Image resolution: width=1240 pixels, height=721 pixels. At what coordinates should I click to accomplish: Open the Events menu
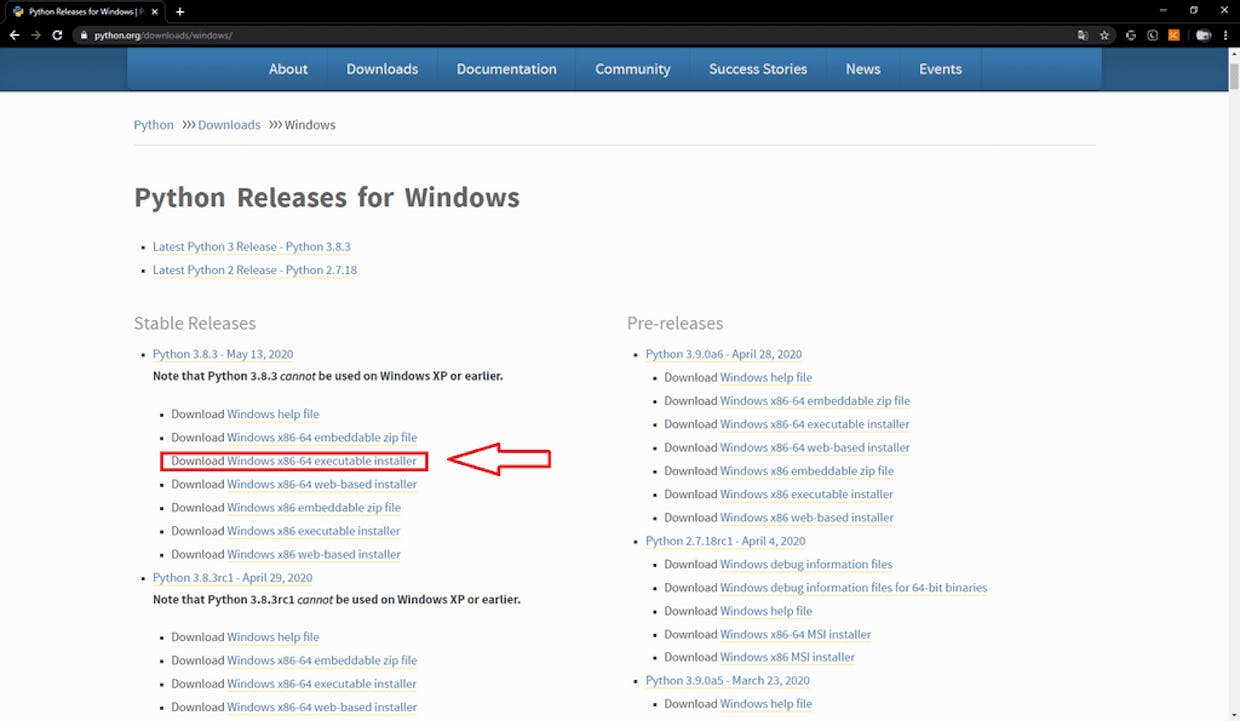940,69
